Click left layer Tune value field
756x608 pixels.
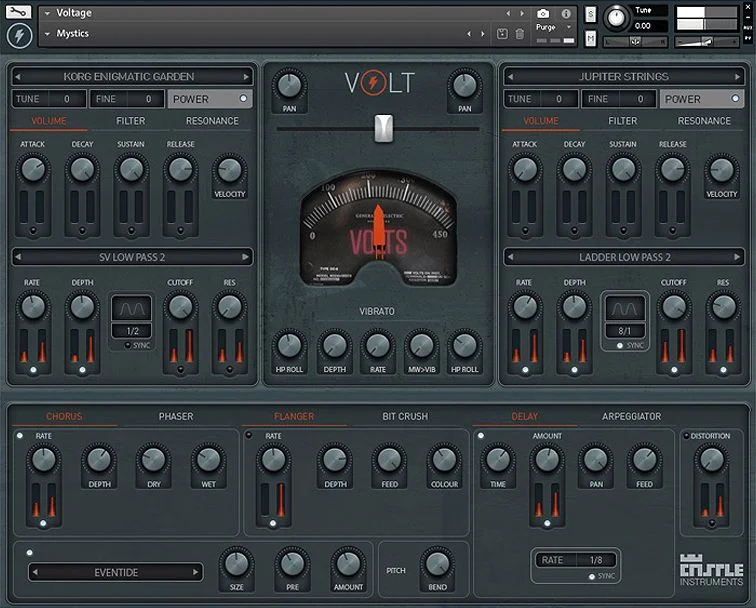tap(49, 99)
